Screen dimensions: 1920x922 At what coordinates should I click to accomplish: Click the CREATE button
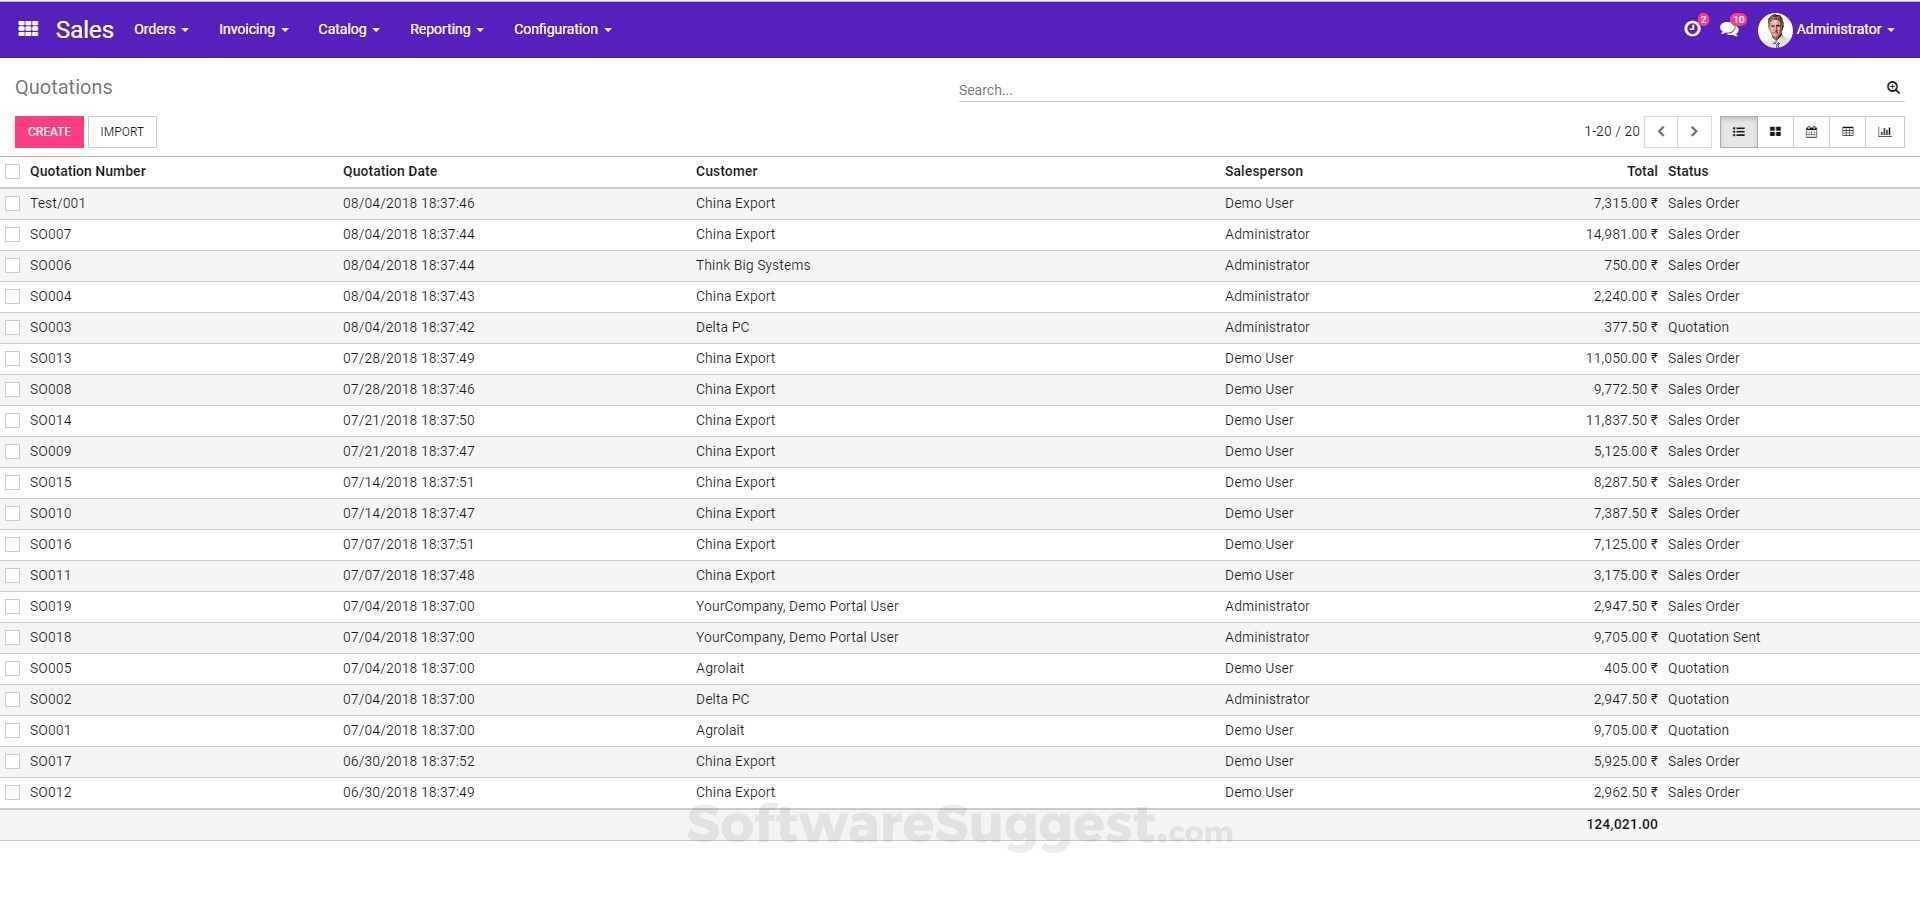[x=48, y=131]
